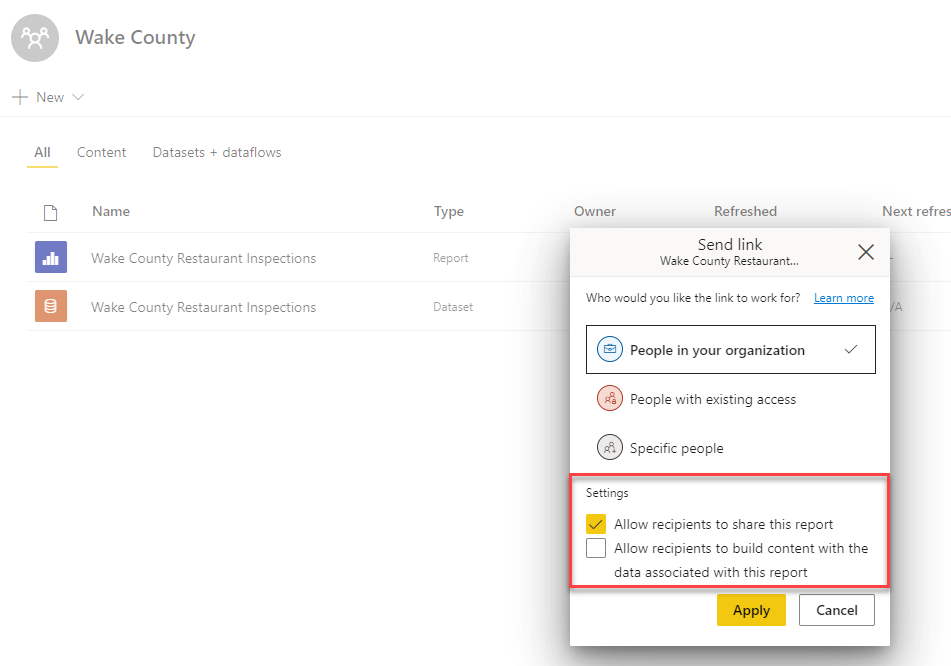Close the Send link dialog
The height and width of the screenshot is (666, 951).
click(x=866, y=252)
